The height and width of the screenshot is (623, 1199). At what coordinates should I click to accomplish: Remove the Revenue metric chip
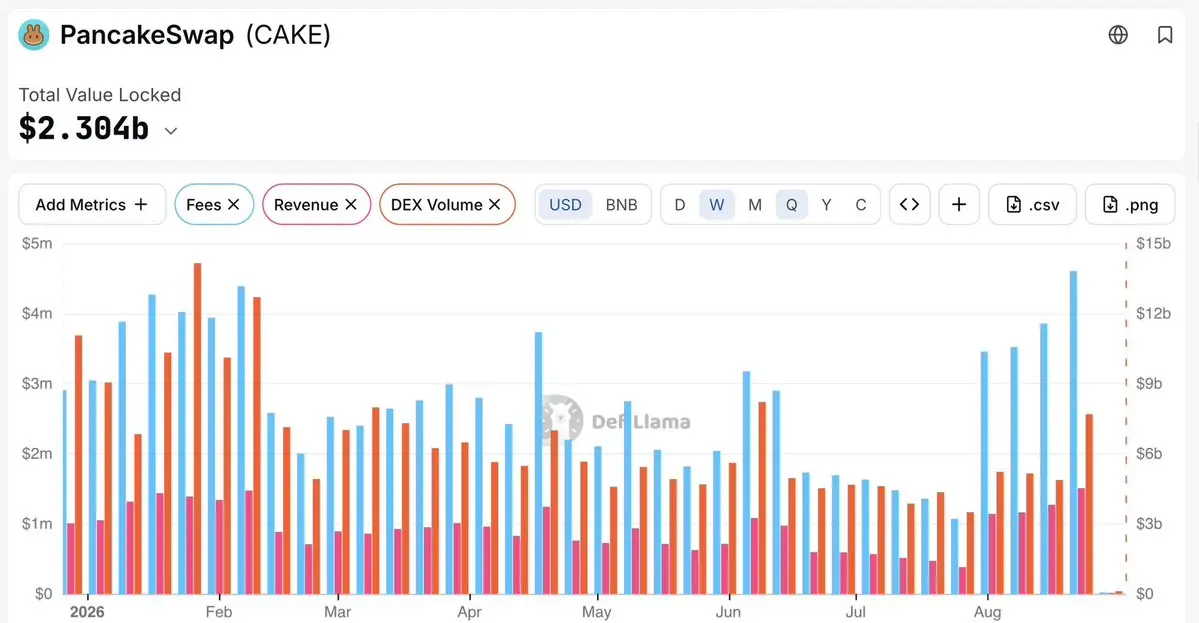(x=351, y=205)
